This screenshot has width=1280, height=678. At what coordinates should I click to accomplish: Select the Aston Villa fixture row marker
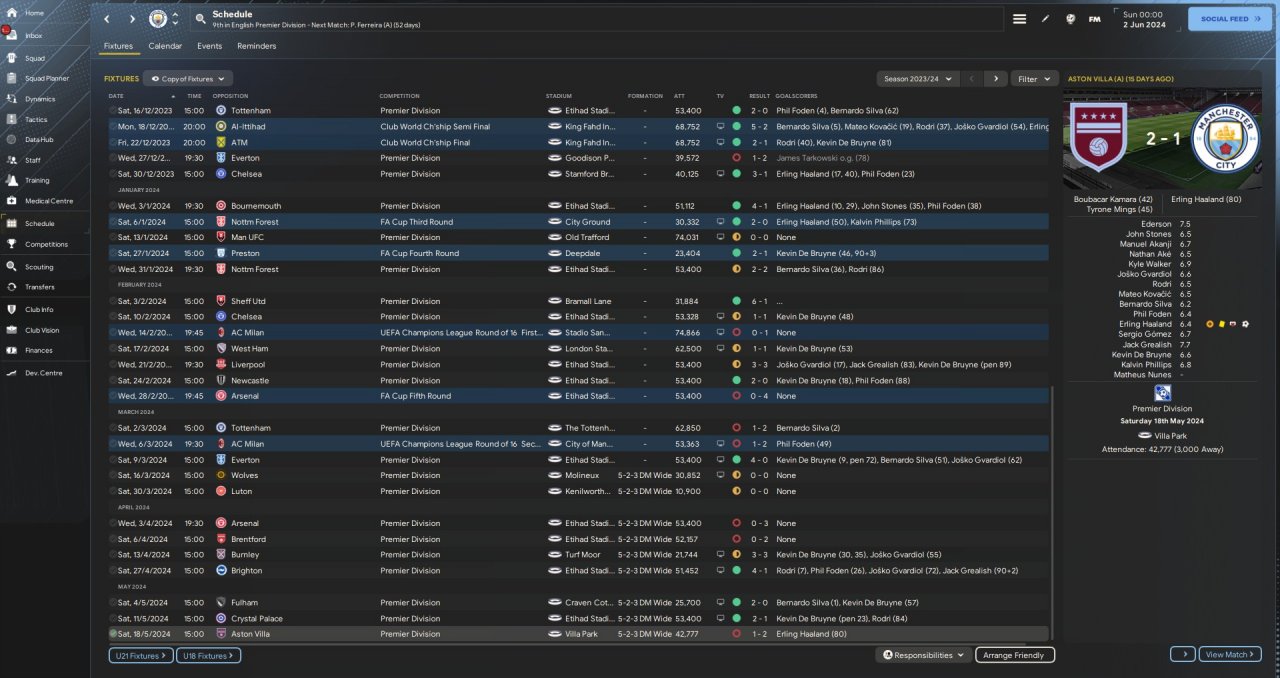(x=113, y=634)
